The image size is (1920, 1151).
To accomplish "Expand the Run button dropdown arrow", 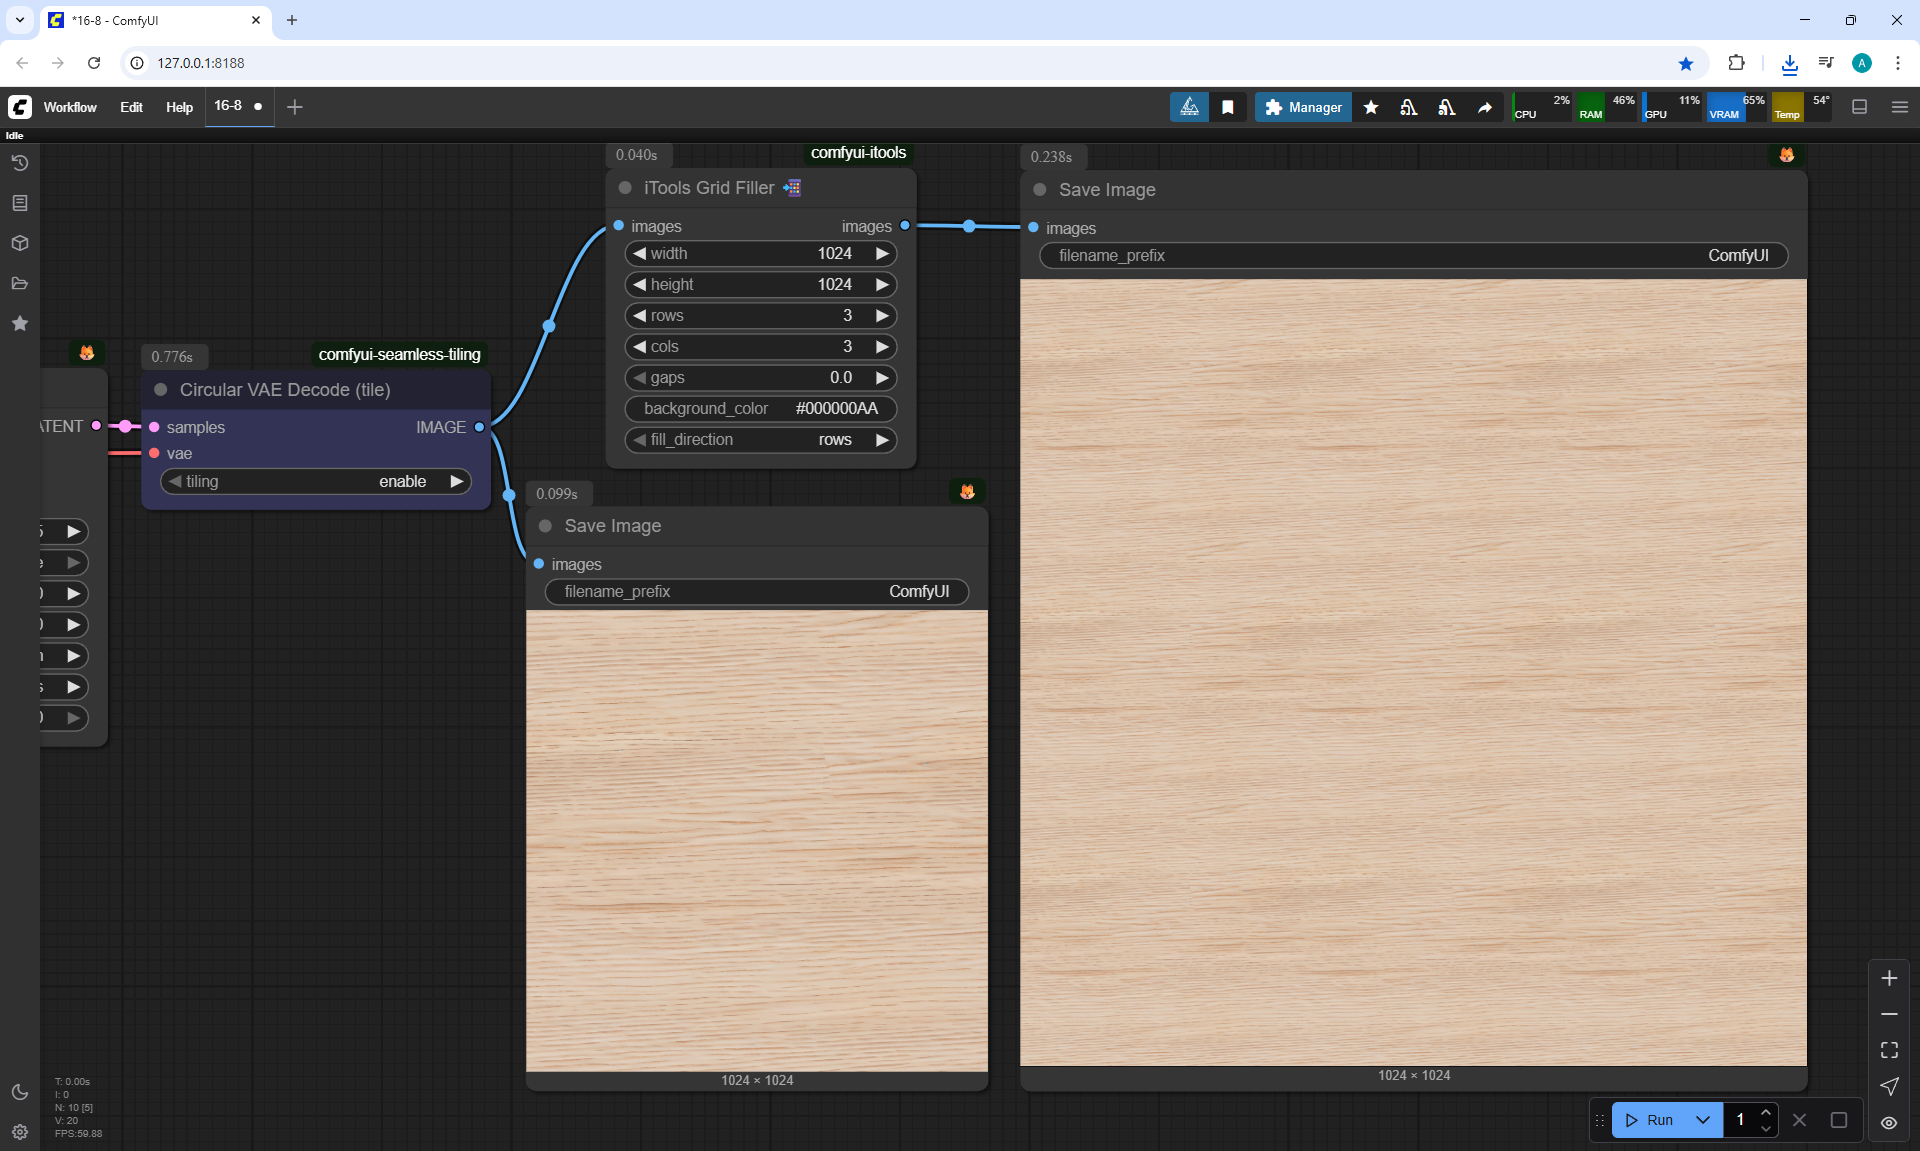I will point(1703,1120).
